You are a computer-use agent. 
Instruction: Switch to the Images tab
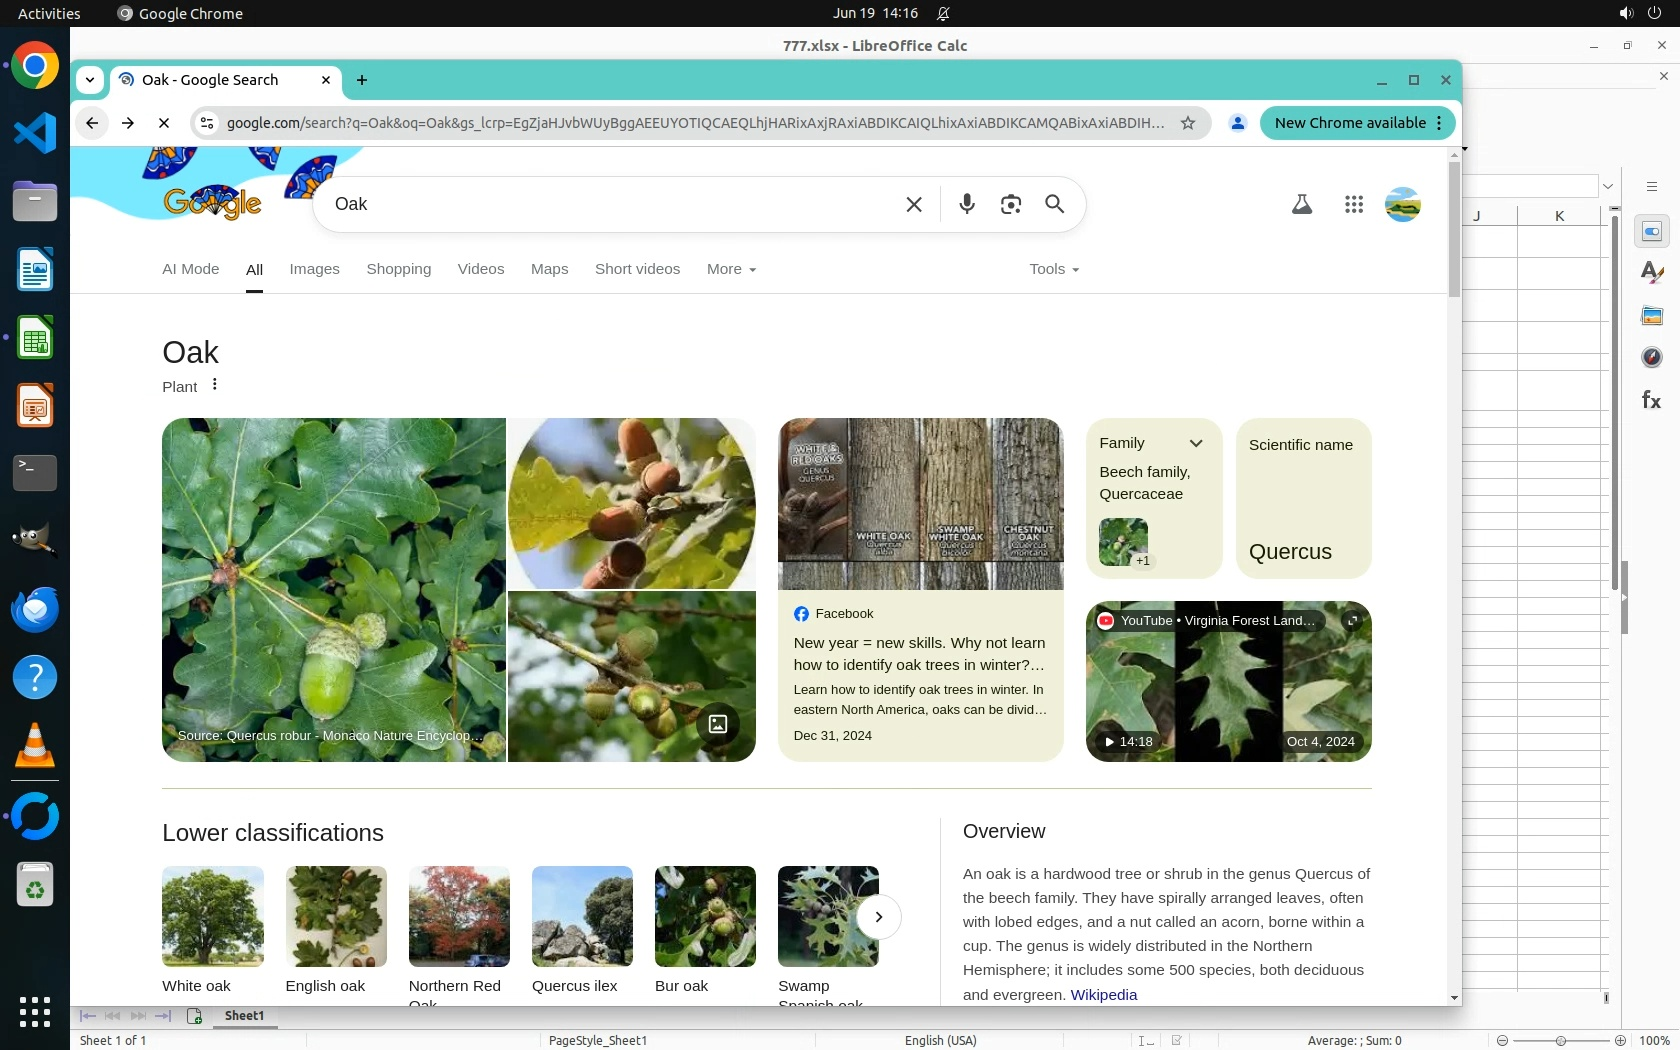[314, 269]
